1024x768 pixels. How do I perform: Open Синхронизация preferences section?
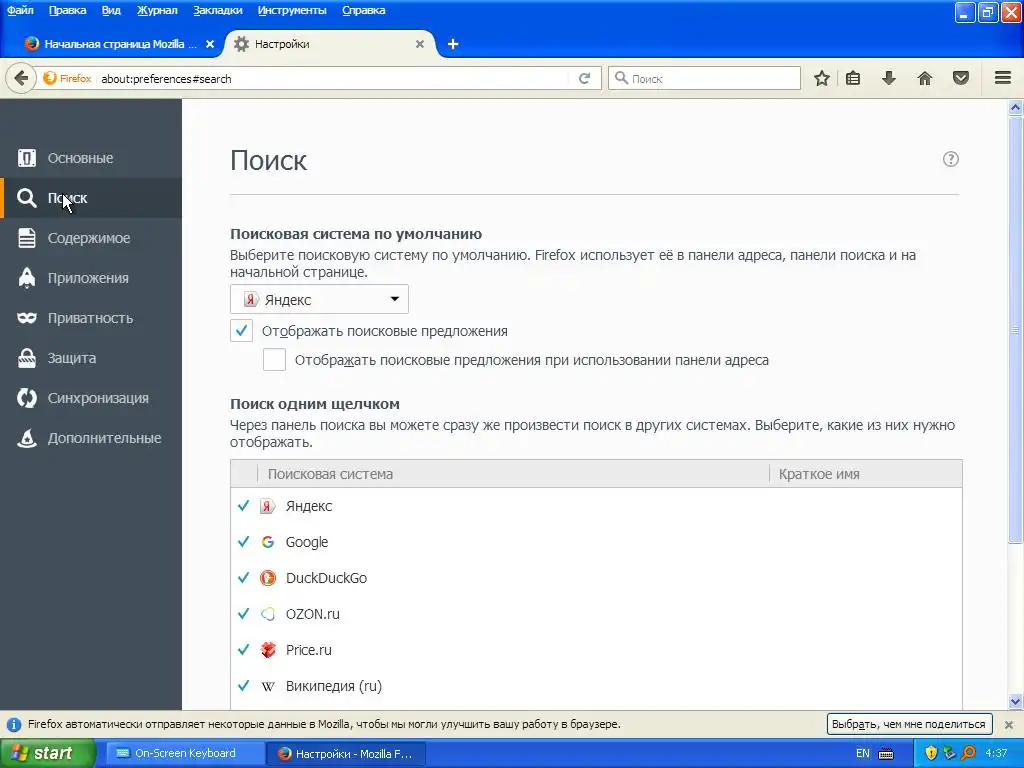91,398
